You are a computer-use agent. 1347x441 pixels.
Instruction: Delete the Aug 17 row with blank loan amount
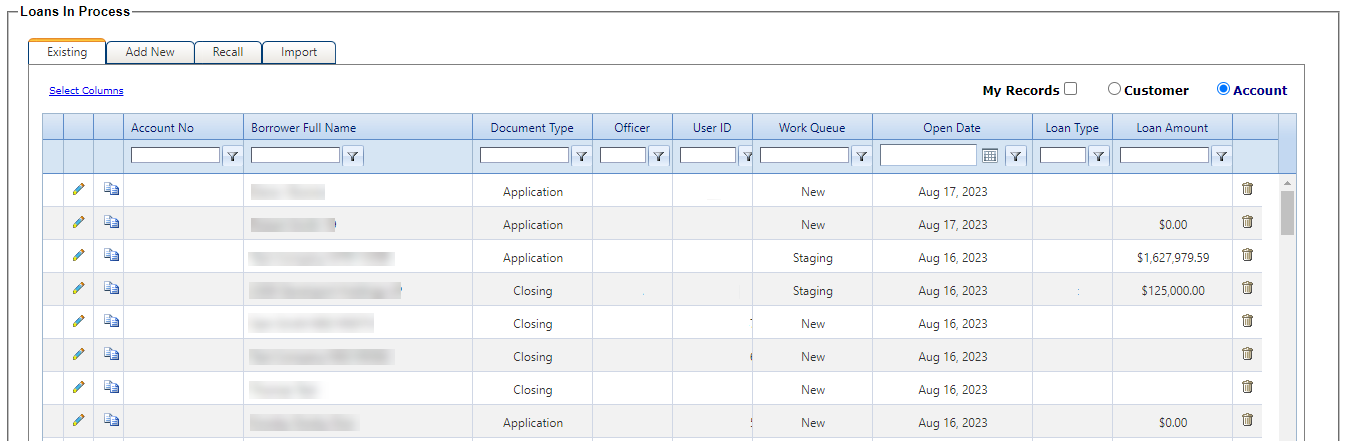pos(1247,189)
